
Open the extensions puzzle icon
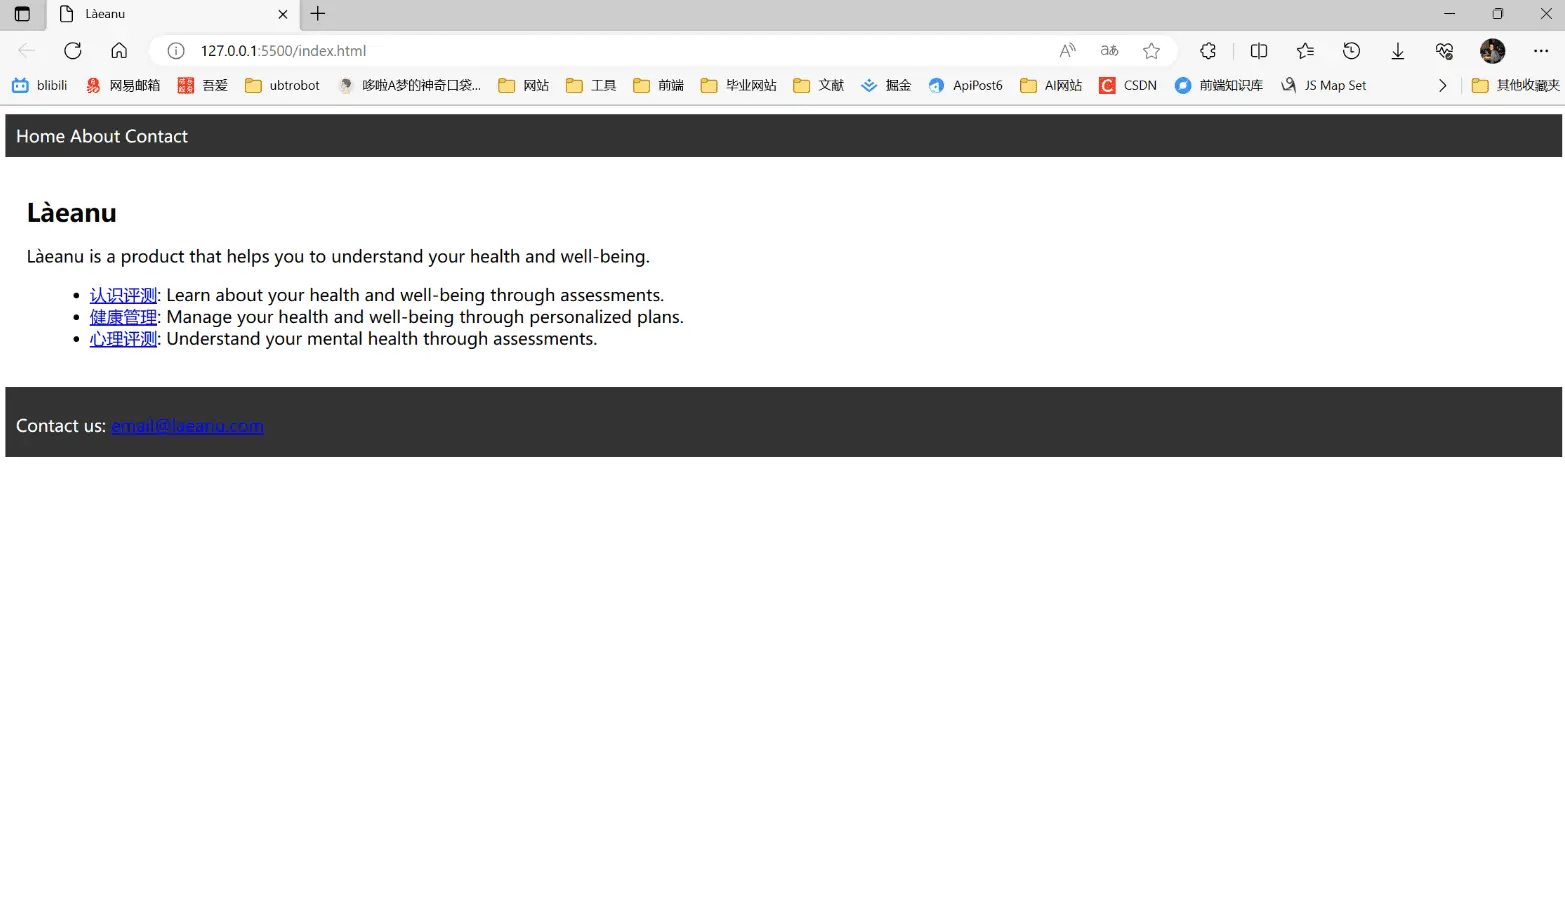1208,51
